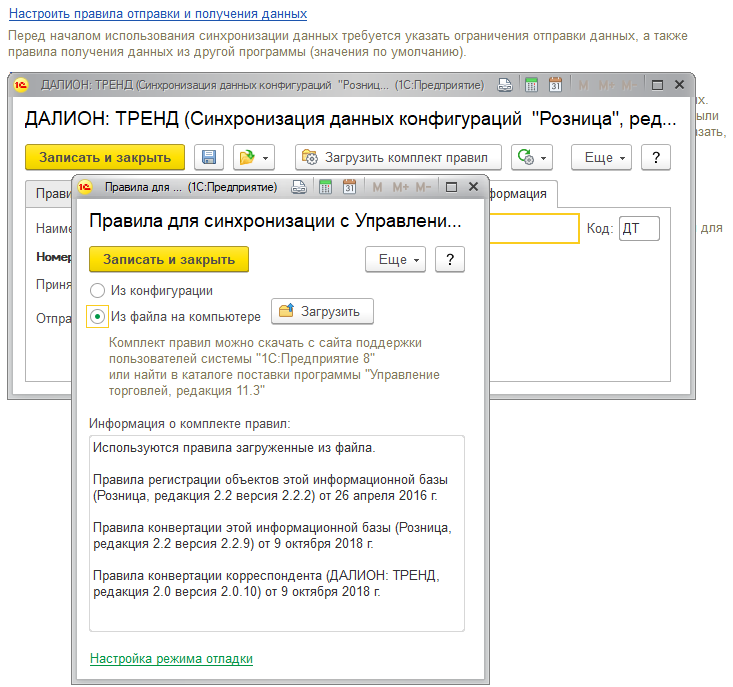Image resolution: width=733 pixels, height=687 pixels.
Task: Open calendar icon in ДАЛИОН window title bar
Action: point(555,85)
